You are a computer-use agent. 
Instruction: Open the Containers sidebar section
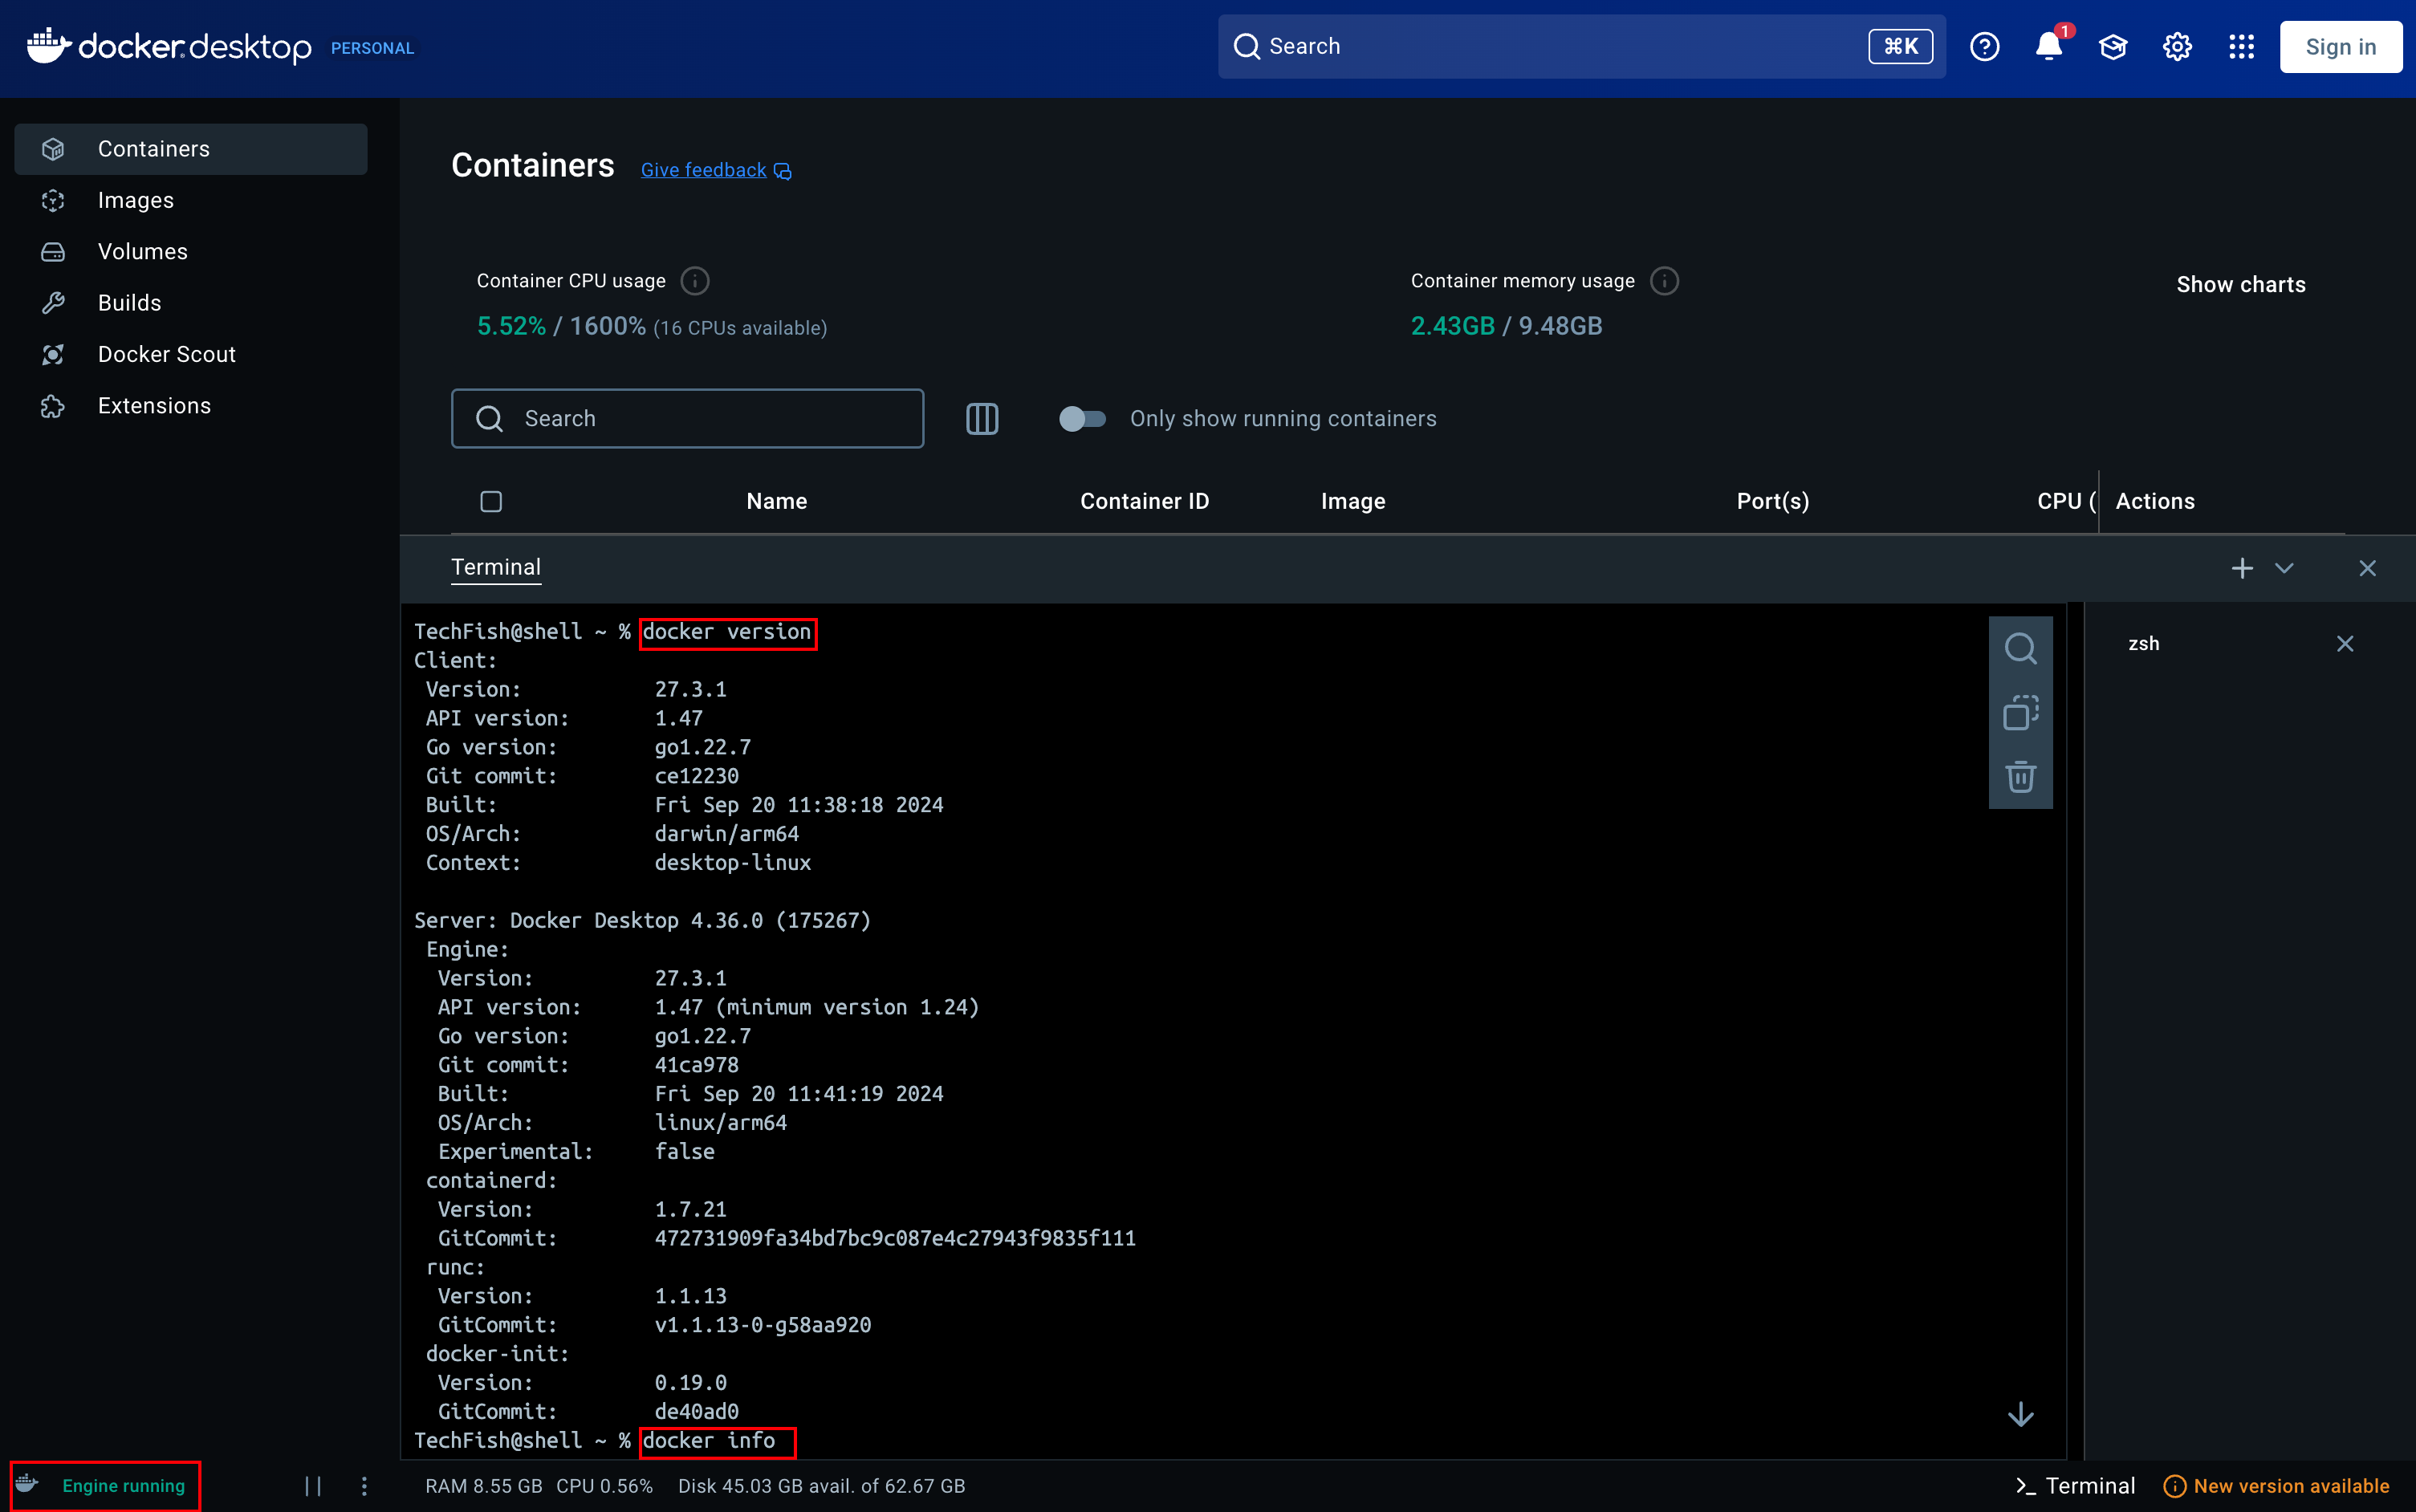(190, 149)
